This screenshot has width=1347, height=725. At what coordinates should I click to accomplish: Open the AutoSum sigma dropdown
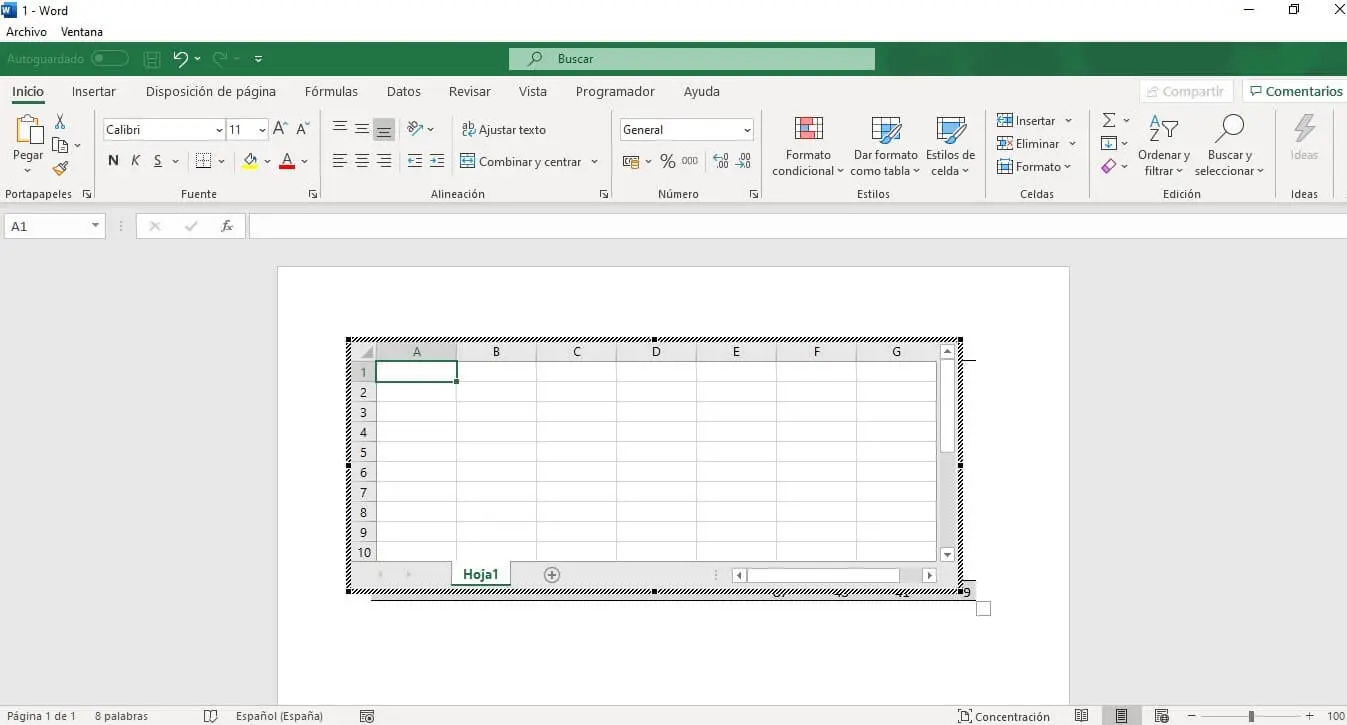point(1126,120)
